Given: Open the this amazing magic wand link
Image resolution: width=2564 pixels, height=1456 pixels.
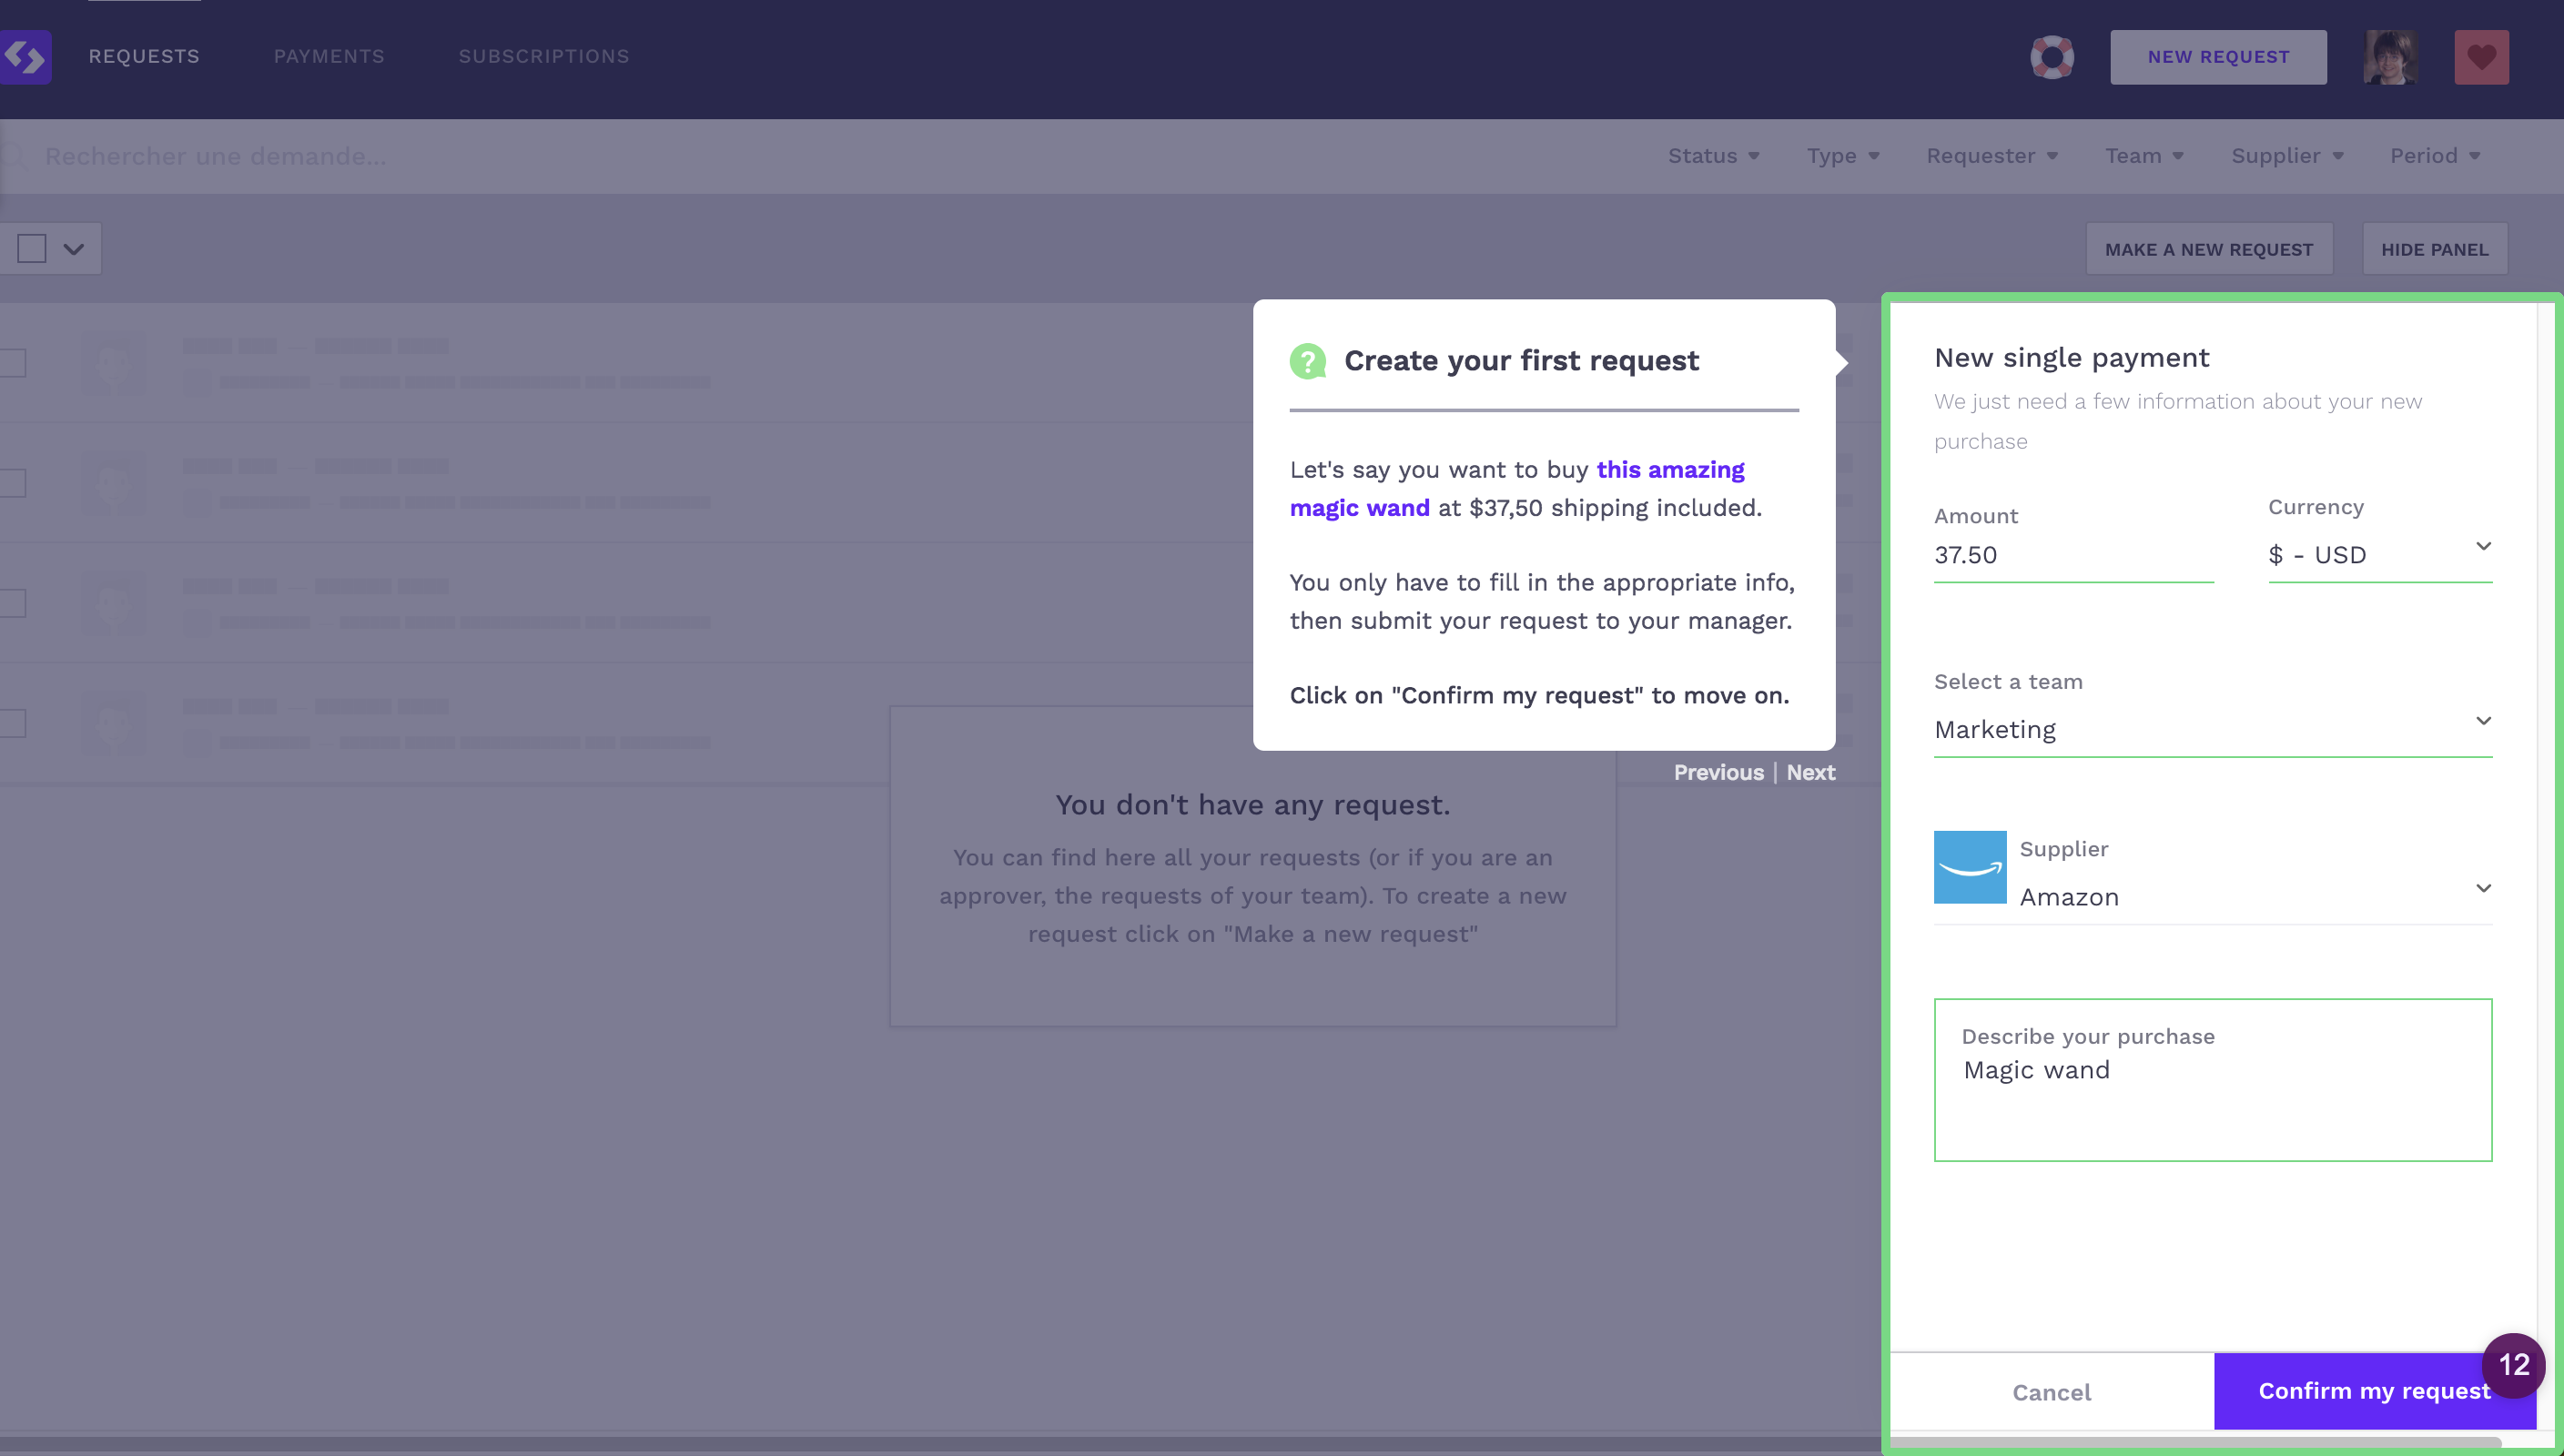Looking at the screenshot, I should 1517,489.
